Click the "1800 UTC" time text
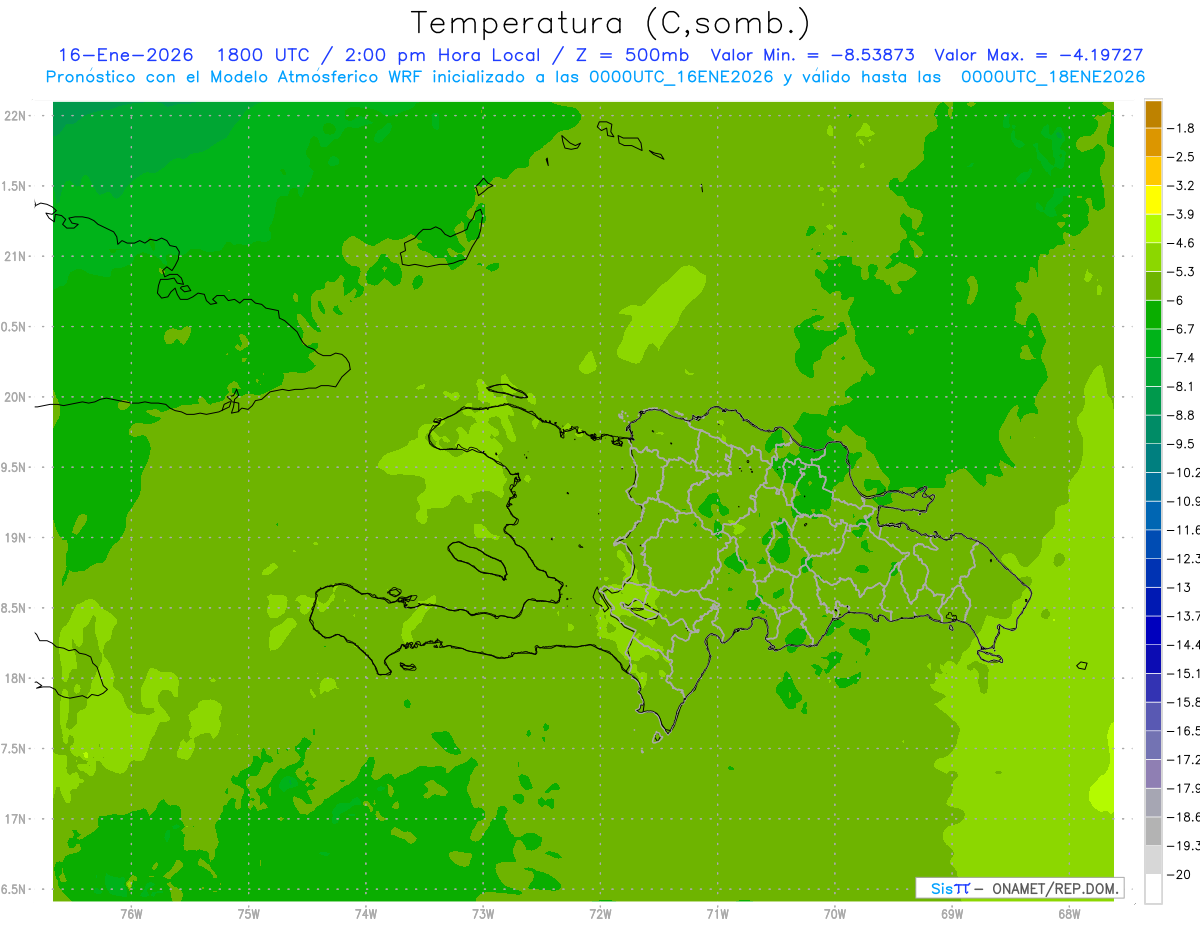 [x=262, y=55]
